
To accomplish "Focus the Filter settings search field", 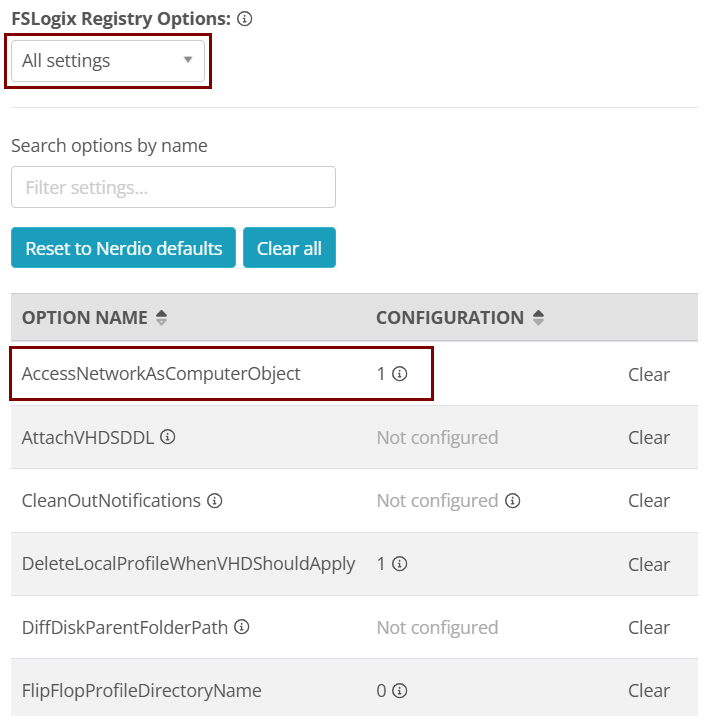I will [174, 187].
